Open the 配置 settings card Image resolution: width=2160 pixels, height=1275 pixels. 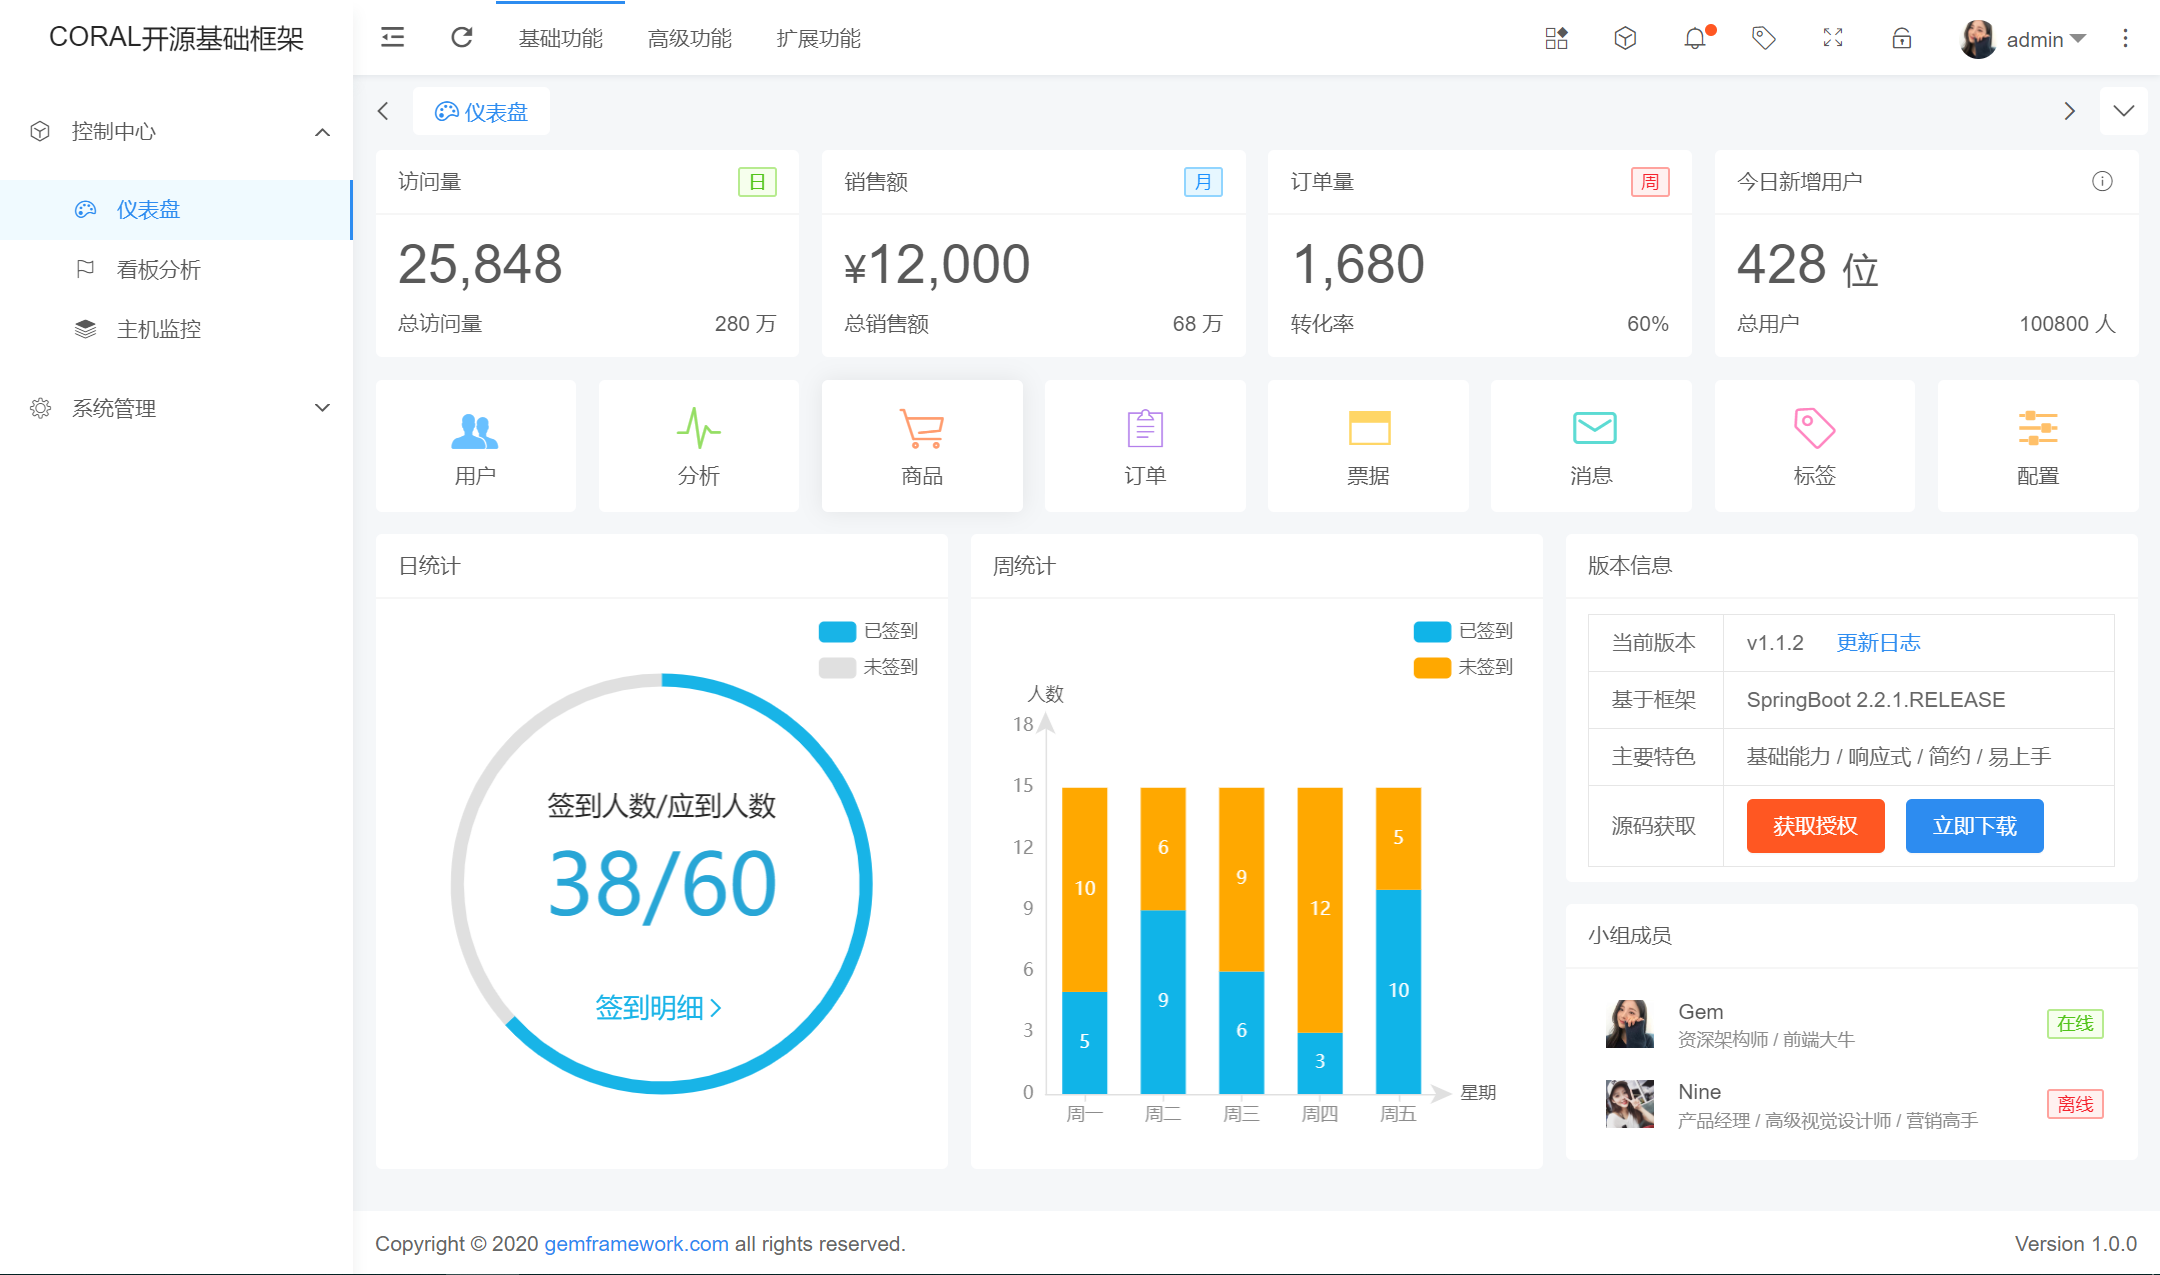tap(2038, 446)
